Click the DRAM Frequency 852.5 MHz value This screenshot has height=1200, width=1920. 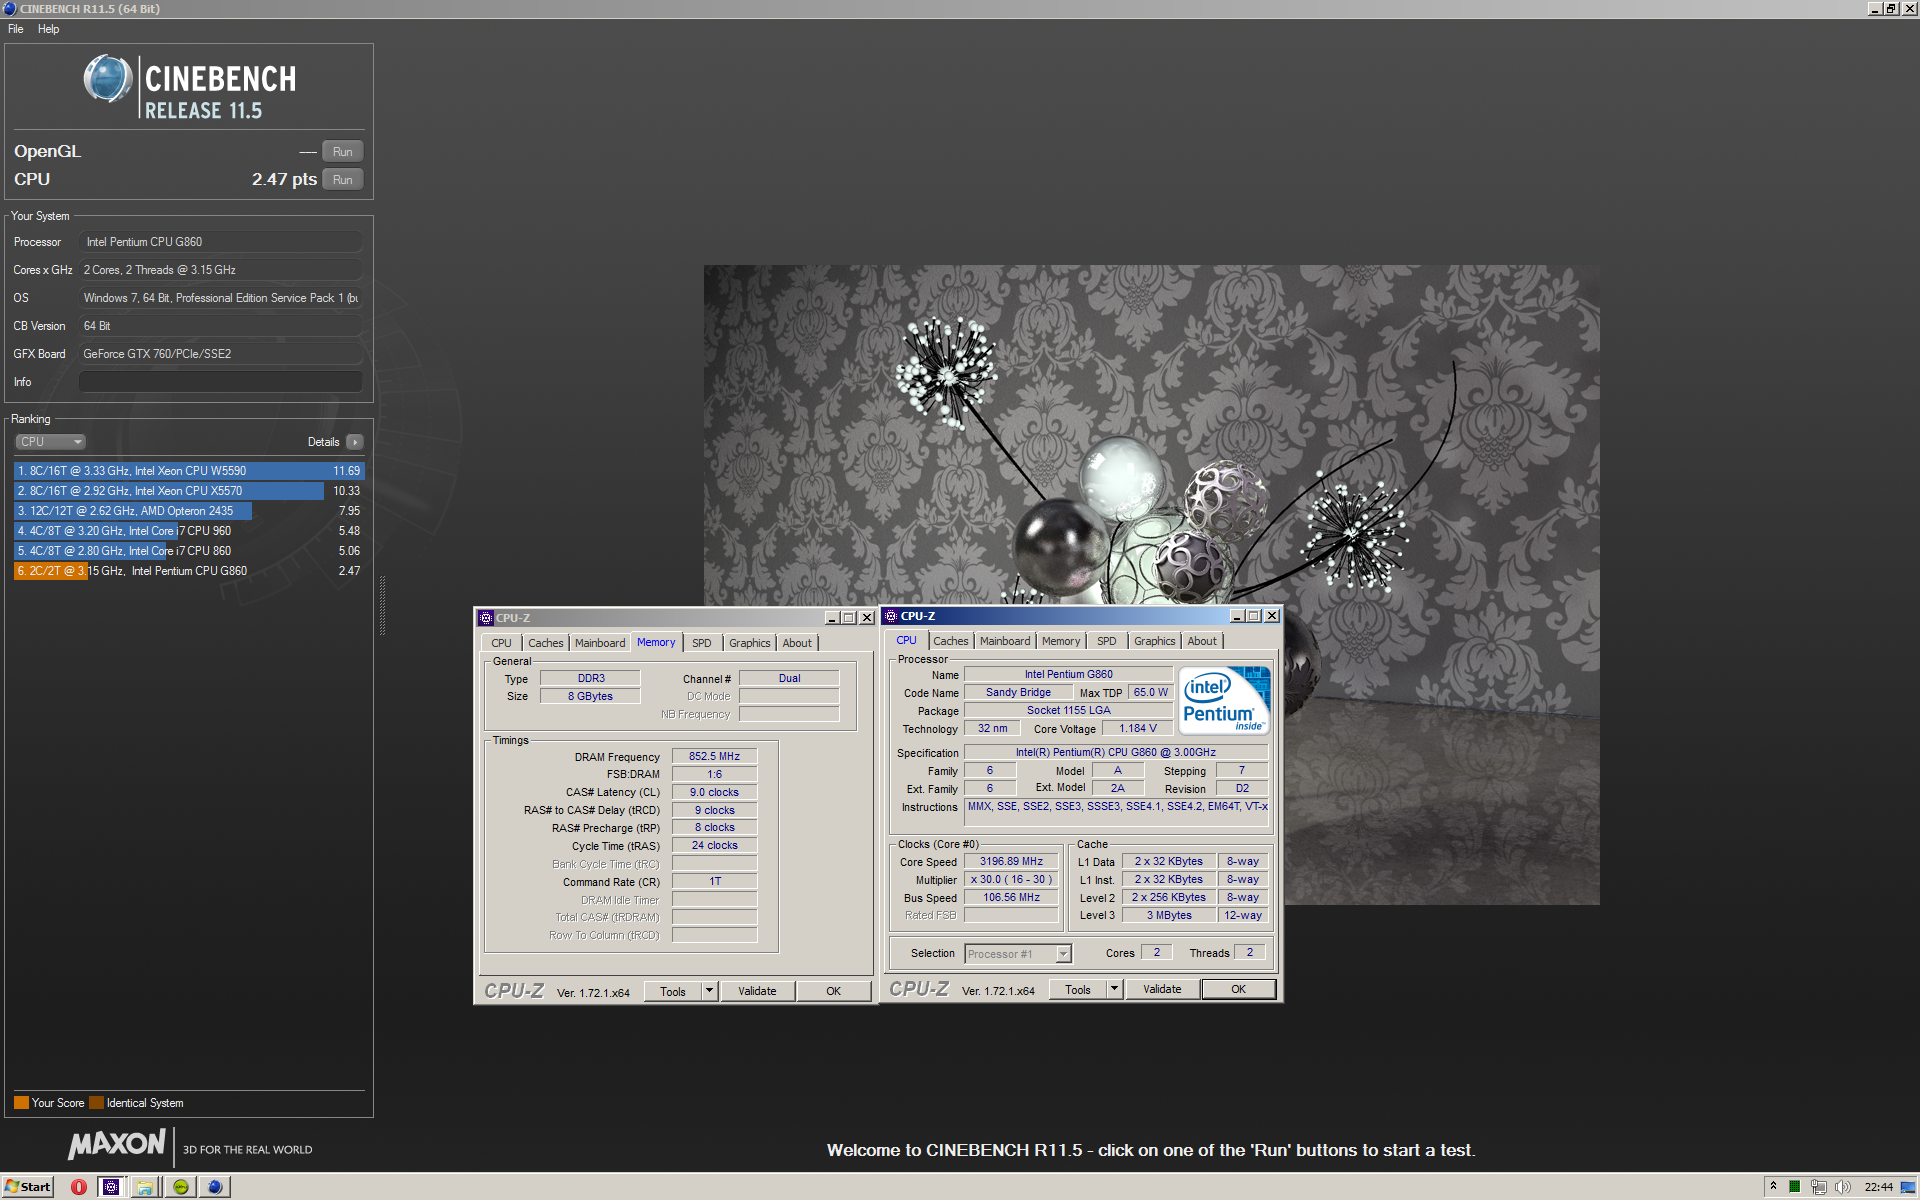tap(714, 757)
